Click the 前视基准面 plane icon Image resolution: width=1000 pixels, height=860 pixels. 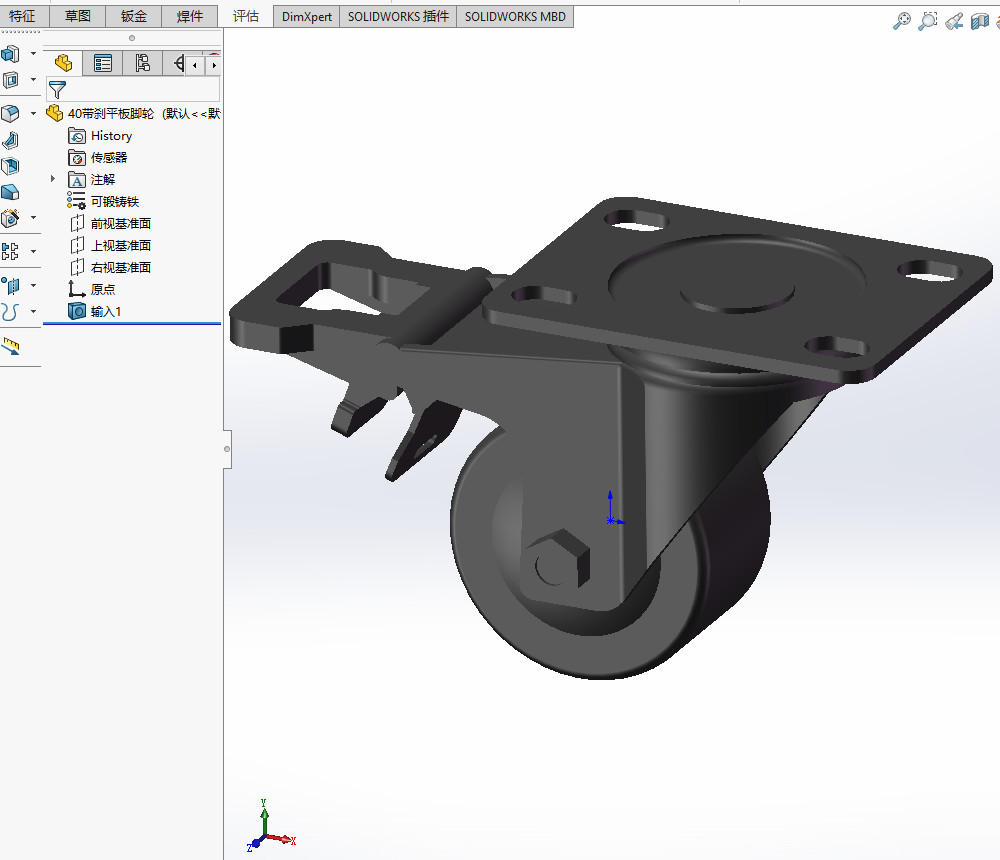pos(77,223)
